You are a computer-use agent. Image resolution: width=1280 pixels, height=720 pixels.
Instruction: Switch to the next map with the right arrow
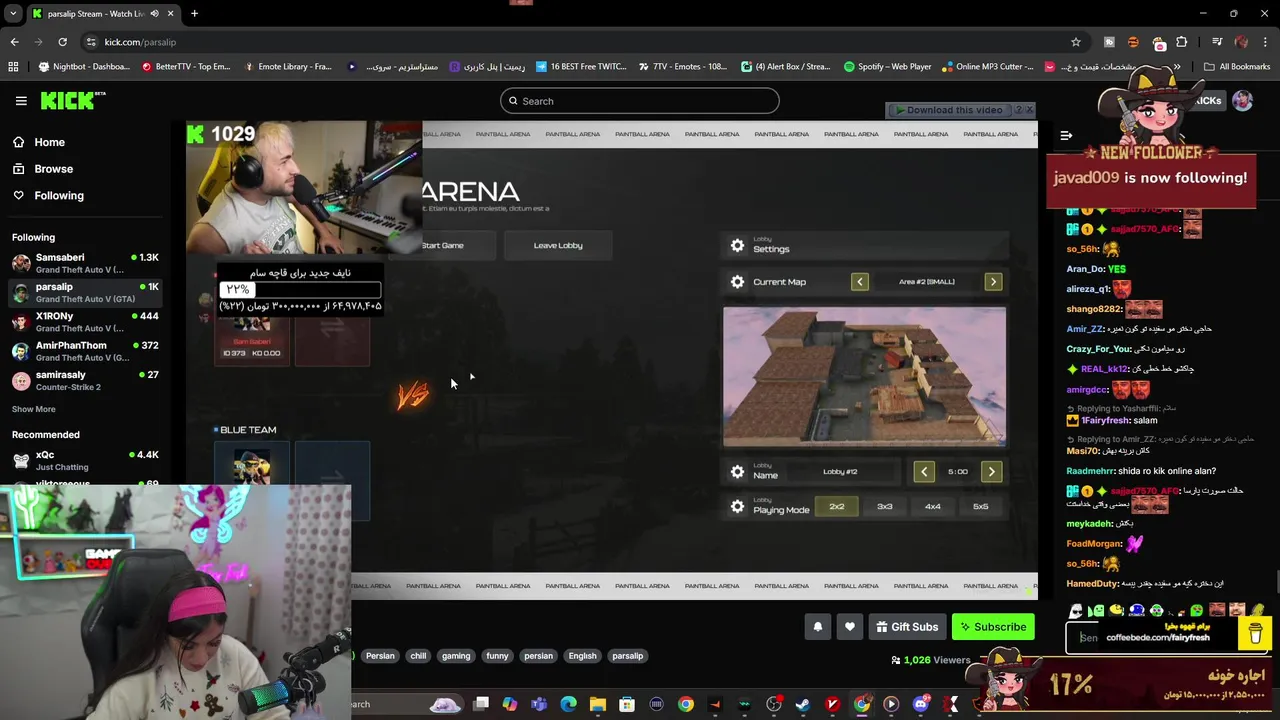click(x=993, y=282)
